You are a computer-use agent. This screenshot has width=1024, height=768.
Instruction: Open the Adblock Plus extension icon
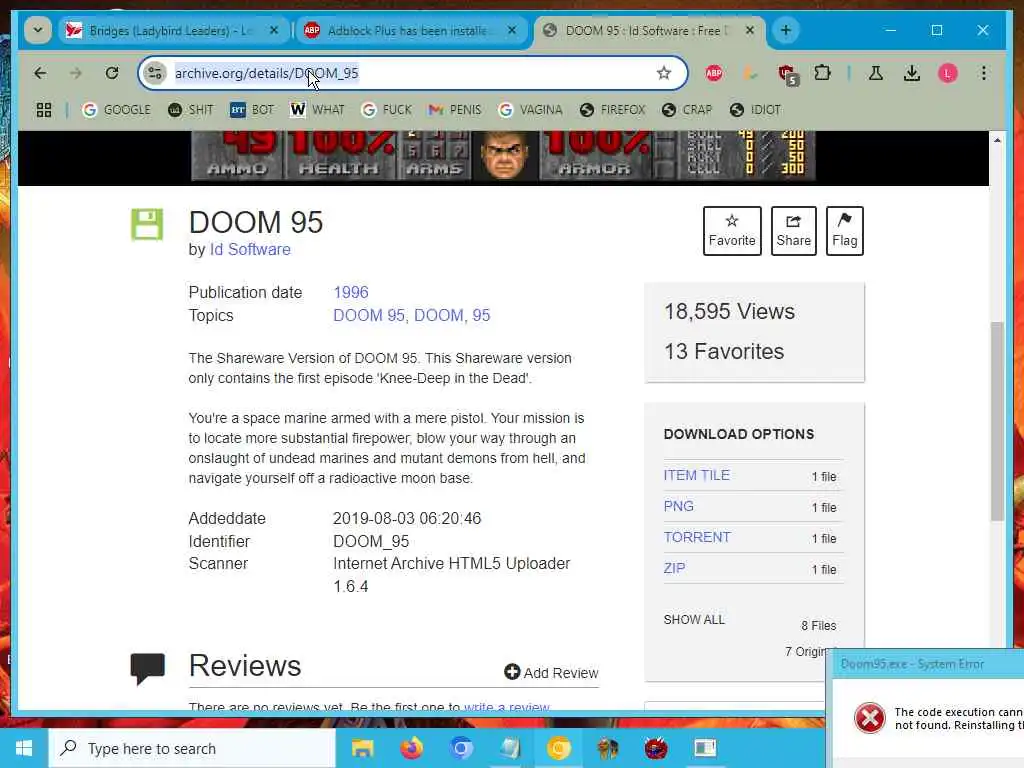(x=714, y=73)
